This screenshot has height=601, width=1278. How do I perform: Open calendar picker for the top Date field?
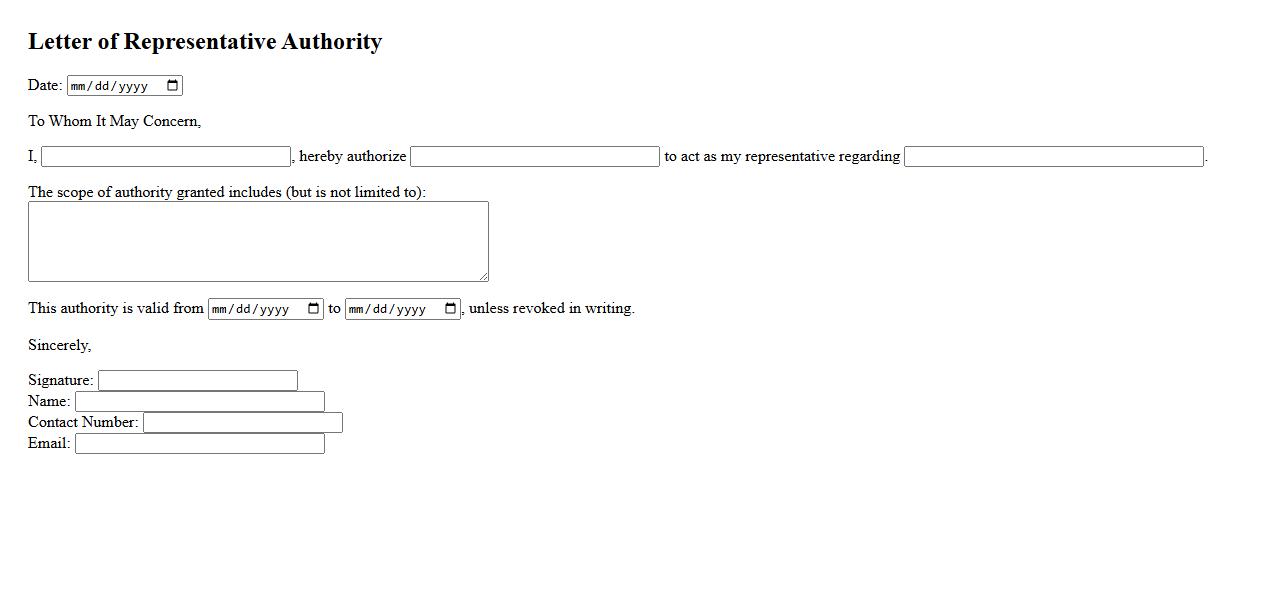[x=172, y=86]
